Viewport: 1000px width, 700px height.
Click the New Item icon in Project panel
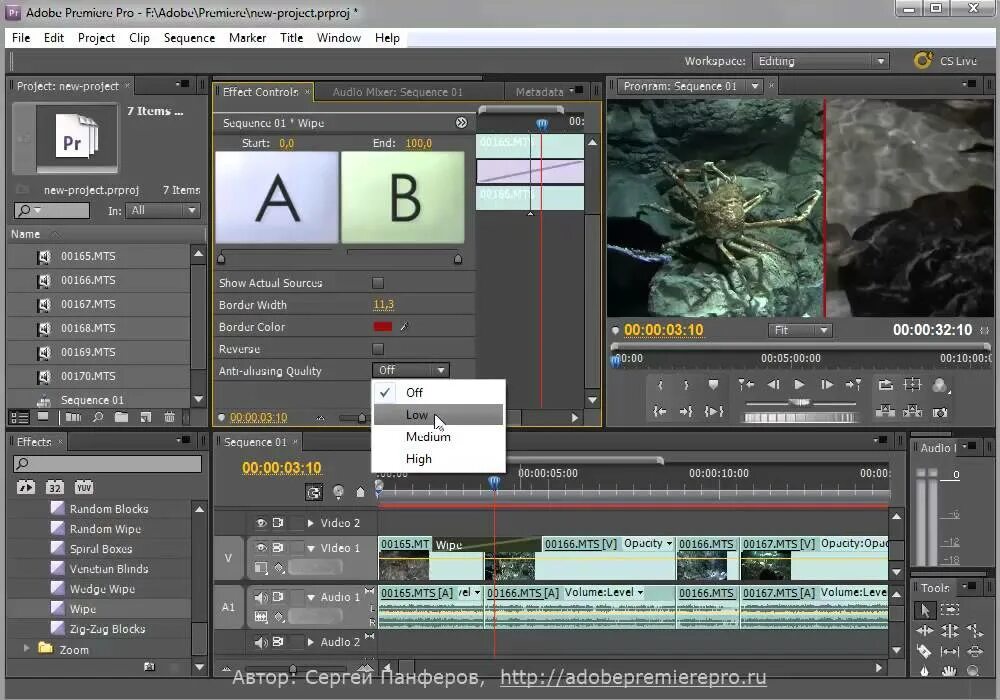pos(145,418)
